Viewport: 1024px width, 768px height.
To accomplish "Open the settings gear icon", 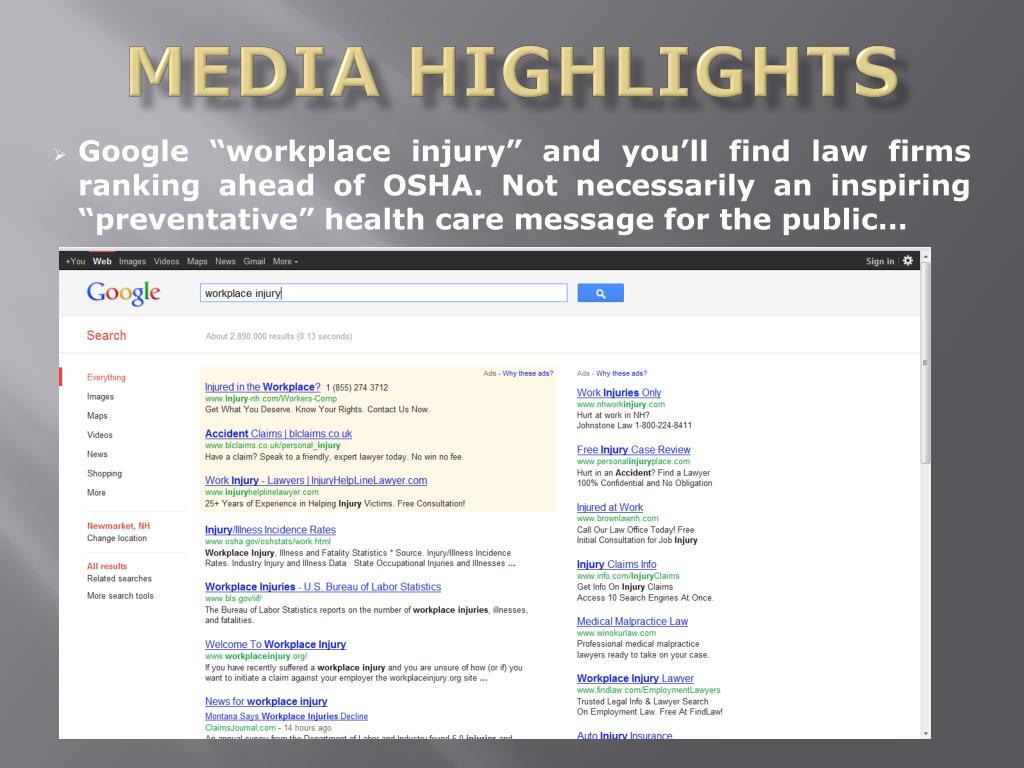I will [x=908, y=261].
